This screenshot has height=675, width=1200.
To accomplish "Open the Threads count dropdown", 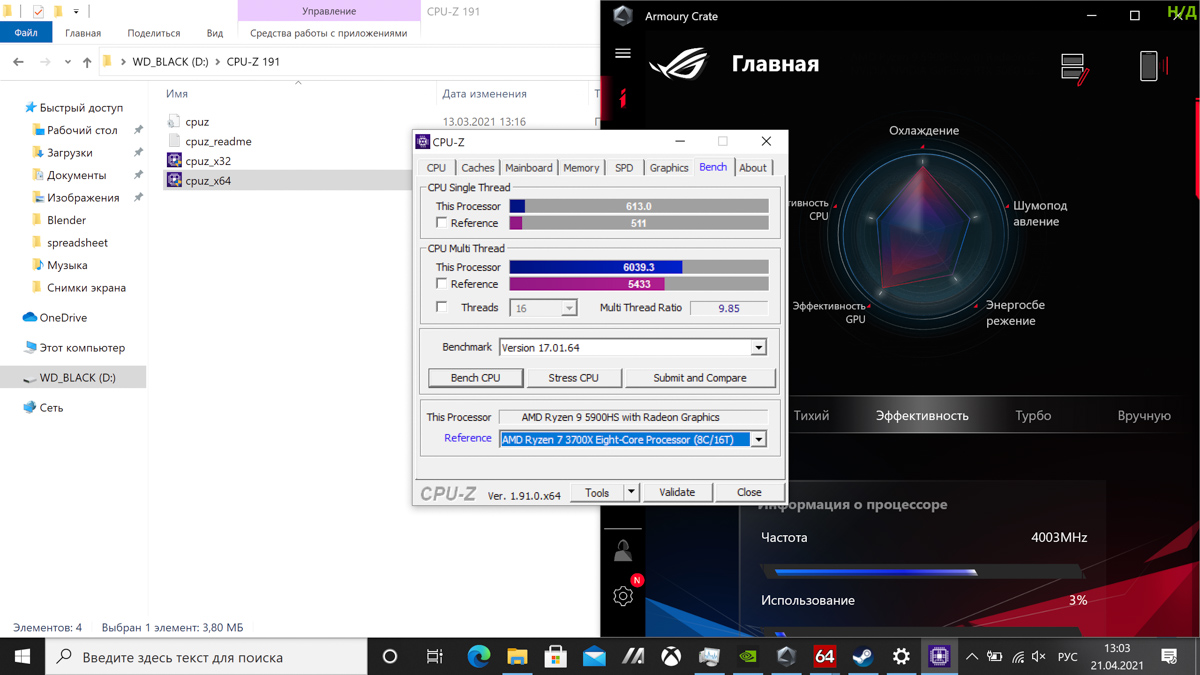I will coord(568,309).
